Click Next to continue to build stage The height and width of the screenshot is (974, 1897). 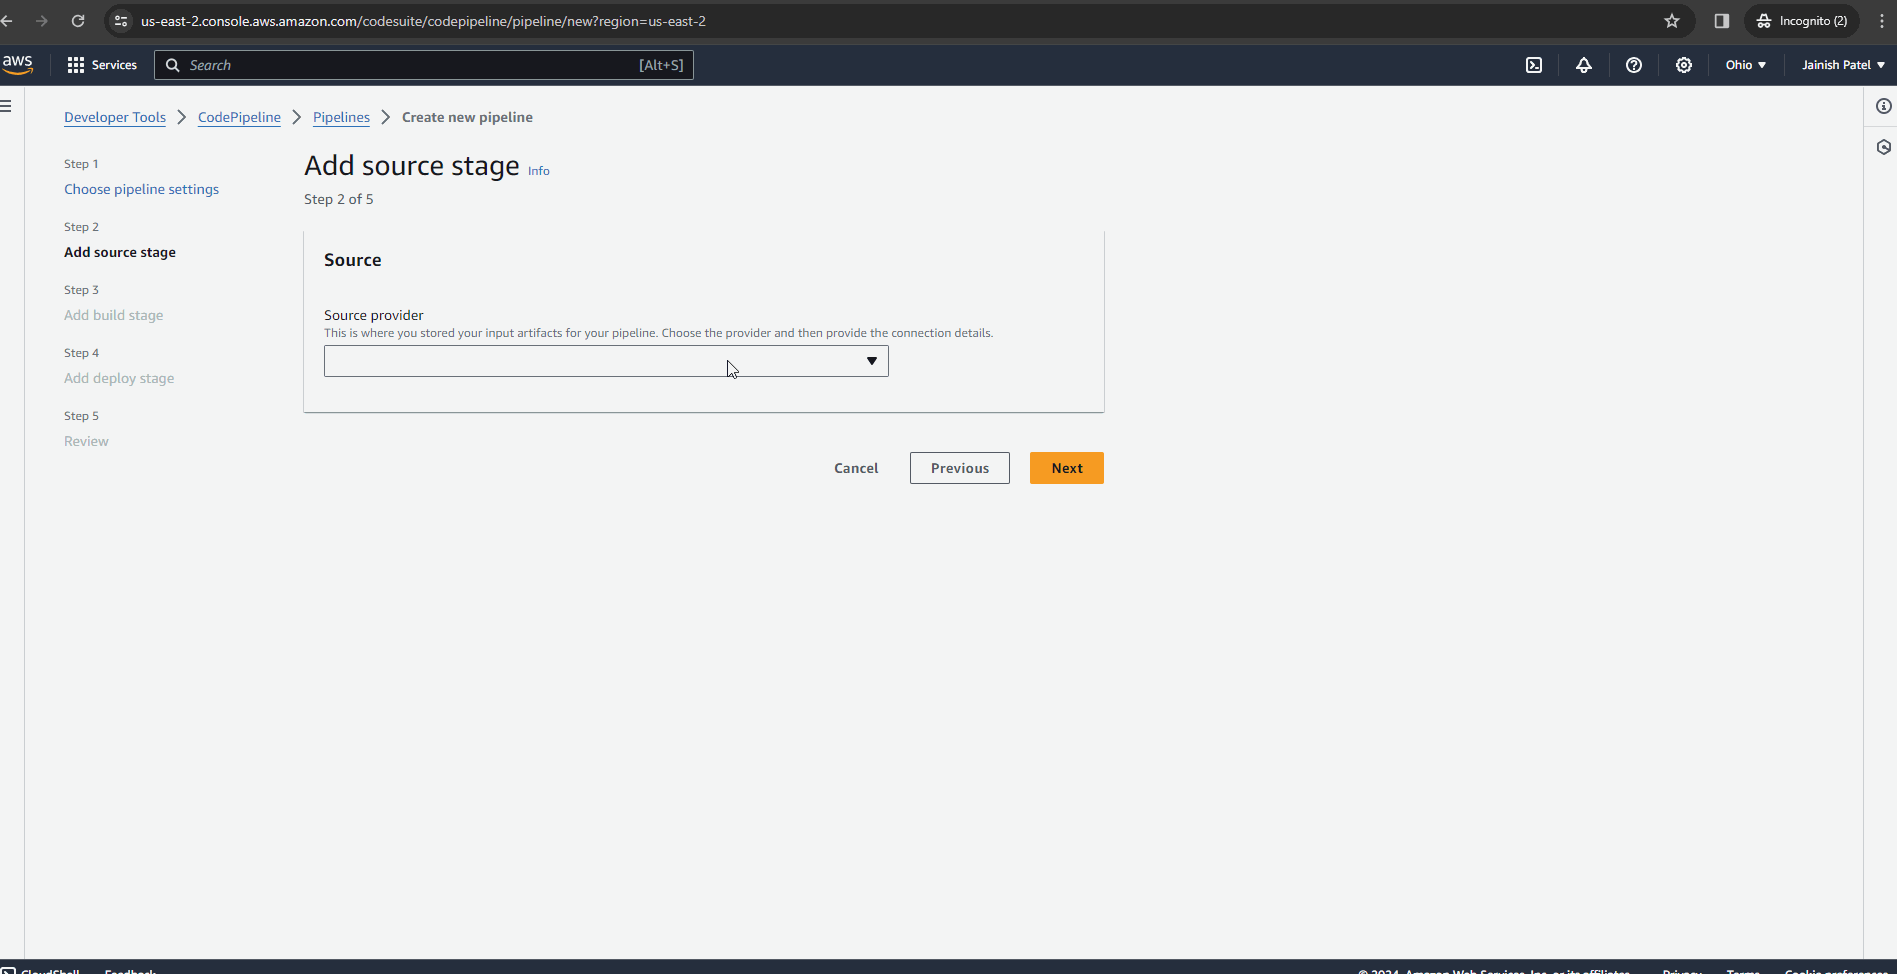pyautogui.click(x=1066, y=467)
